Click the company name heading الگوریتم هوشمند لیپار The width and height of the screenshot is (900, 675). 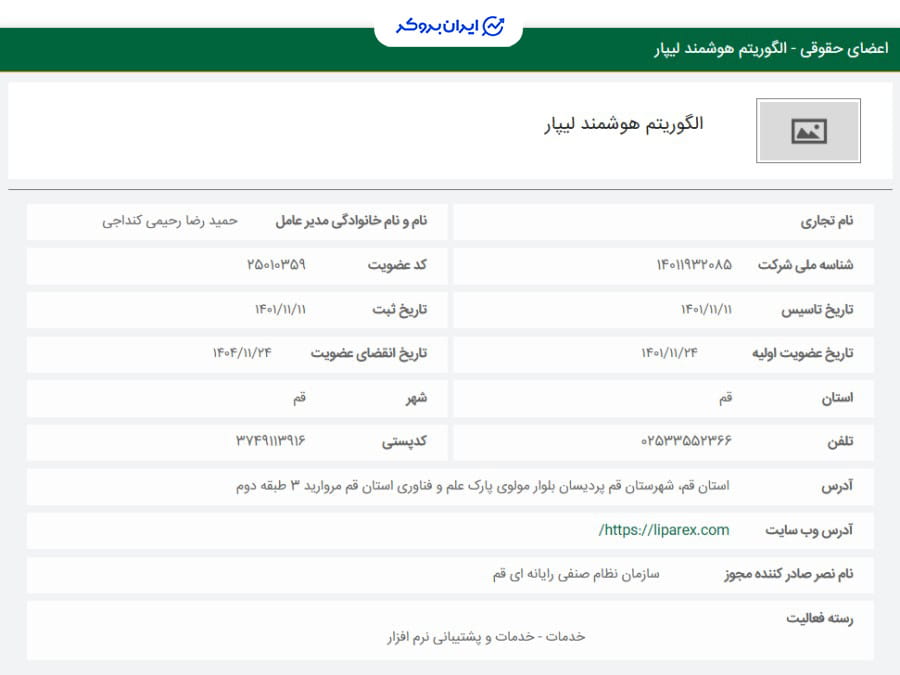[x=624, y=124]
